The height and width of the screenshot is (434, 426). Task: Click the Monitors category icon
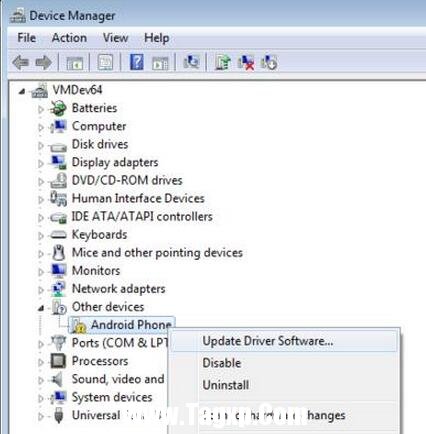[58, 271]
